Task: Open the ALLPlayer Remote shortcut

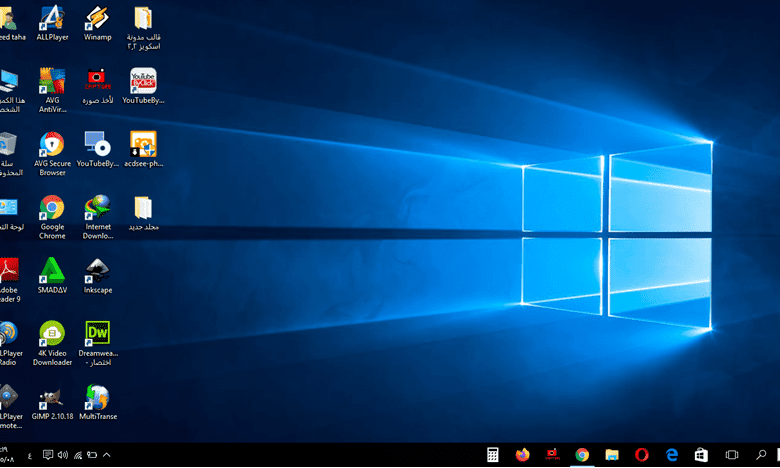Action: 11,406
